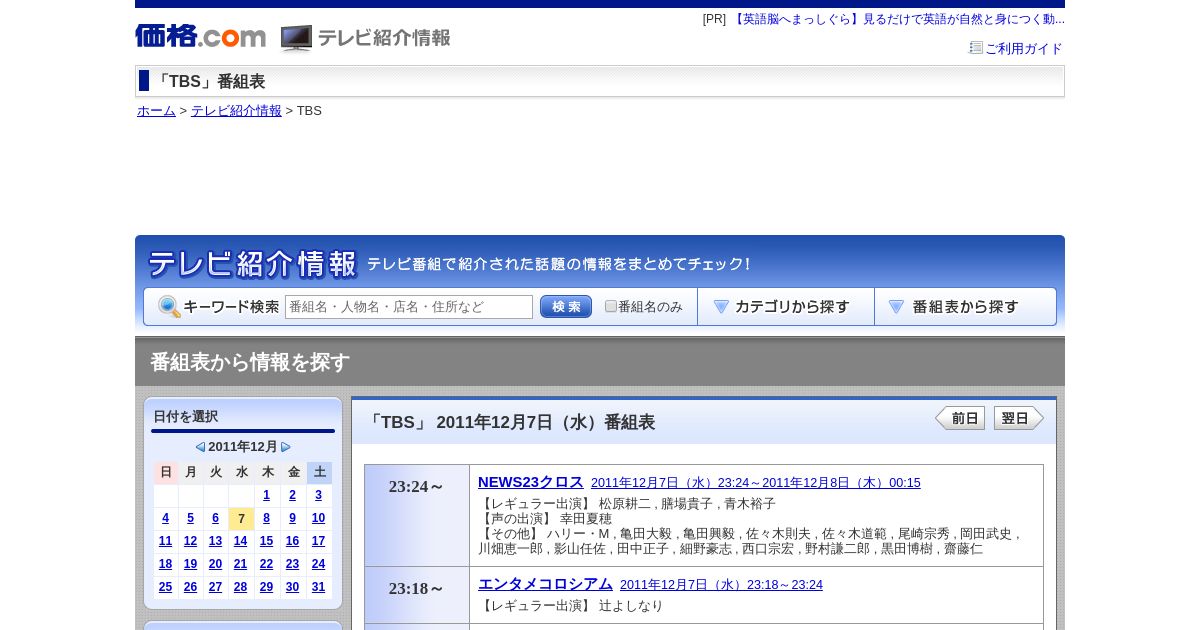The width and height of the screenshot is (1200, 630).
Task: Select December 14 in the calendar
Action: (240, 541)
